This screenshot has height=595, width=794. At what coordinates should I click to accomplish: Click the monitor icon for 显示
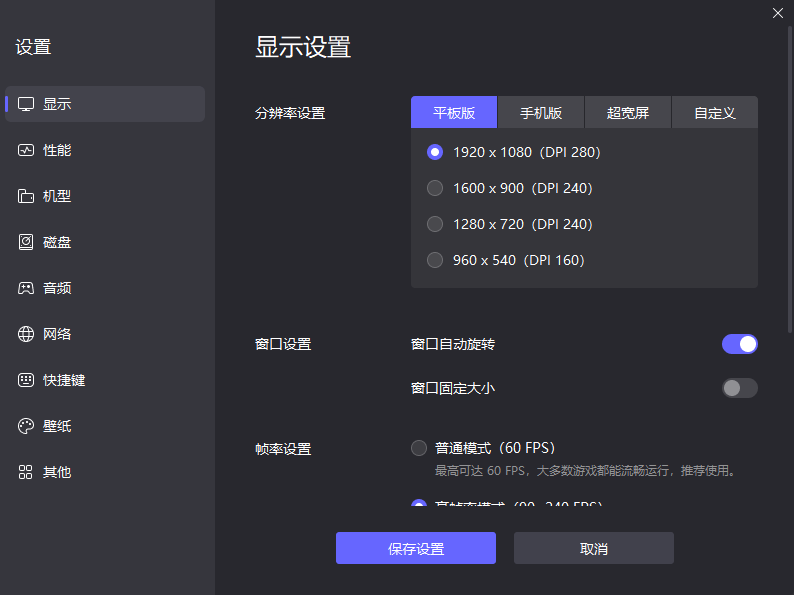click(x=26, y=104)
